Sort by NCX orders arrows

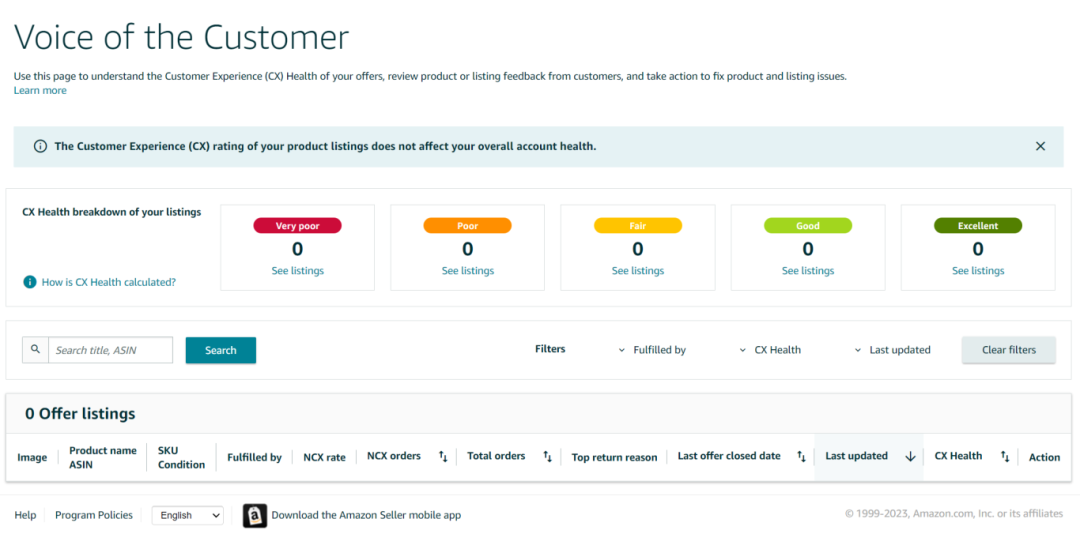(x=443, y=456)
